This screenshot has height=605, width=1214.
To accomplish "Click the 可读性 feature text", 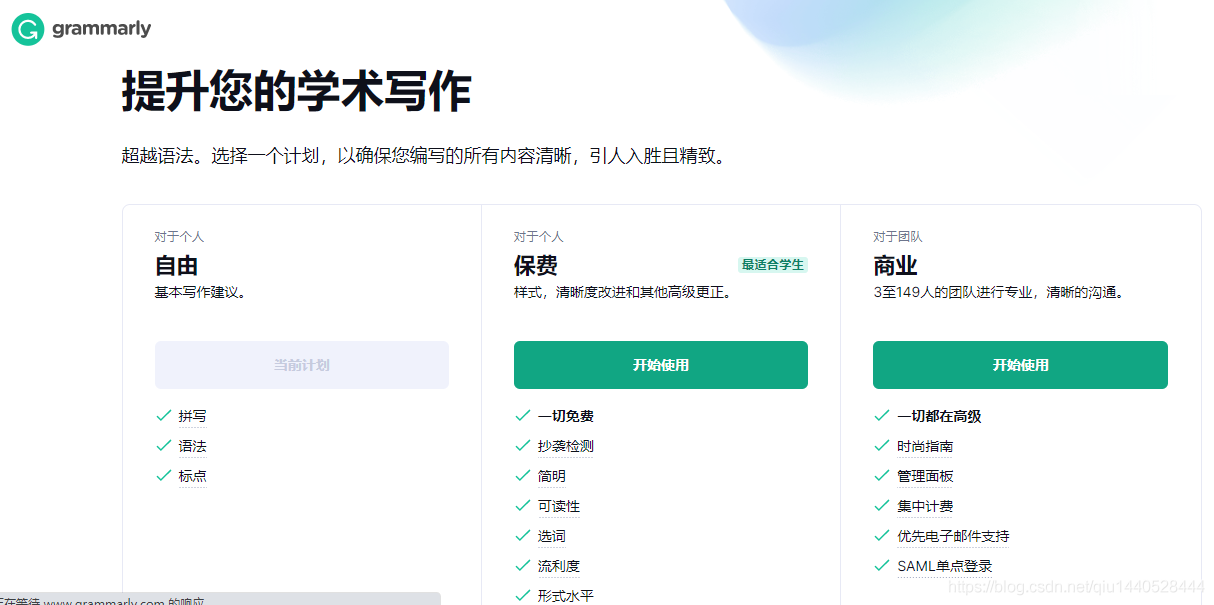I will [559, 506].
